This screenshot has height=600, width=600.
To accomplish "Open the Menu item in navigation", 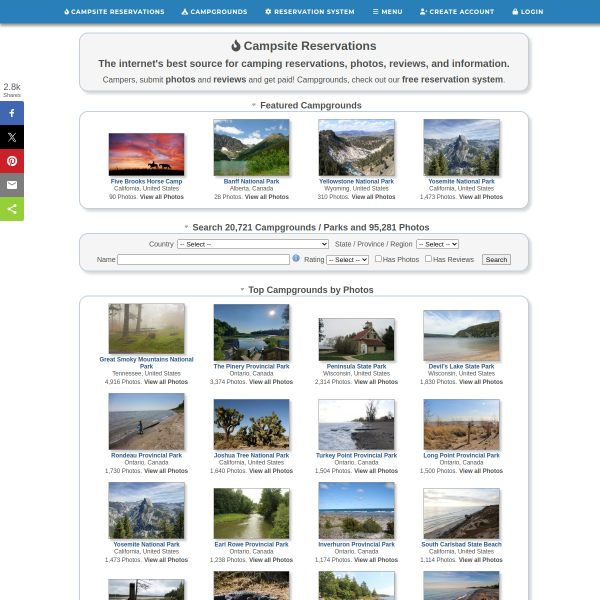I will (387, 12).
